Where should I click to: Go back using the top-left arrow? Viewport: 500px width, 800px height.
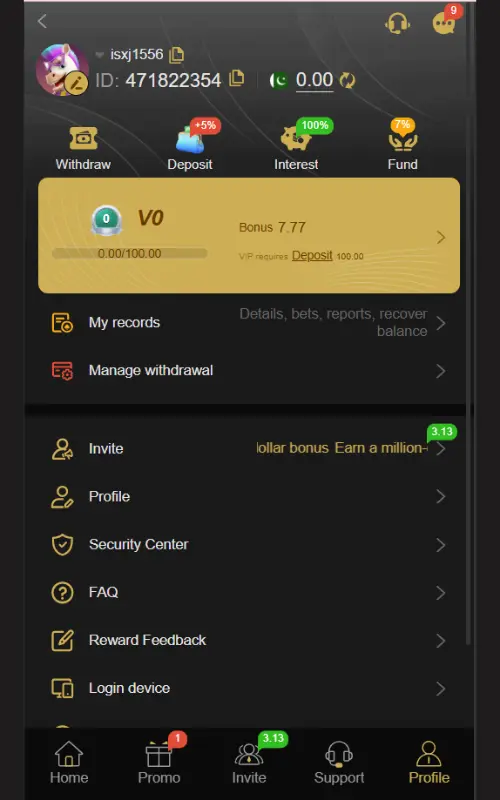[42, 21]
